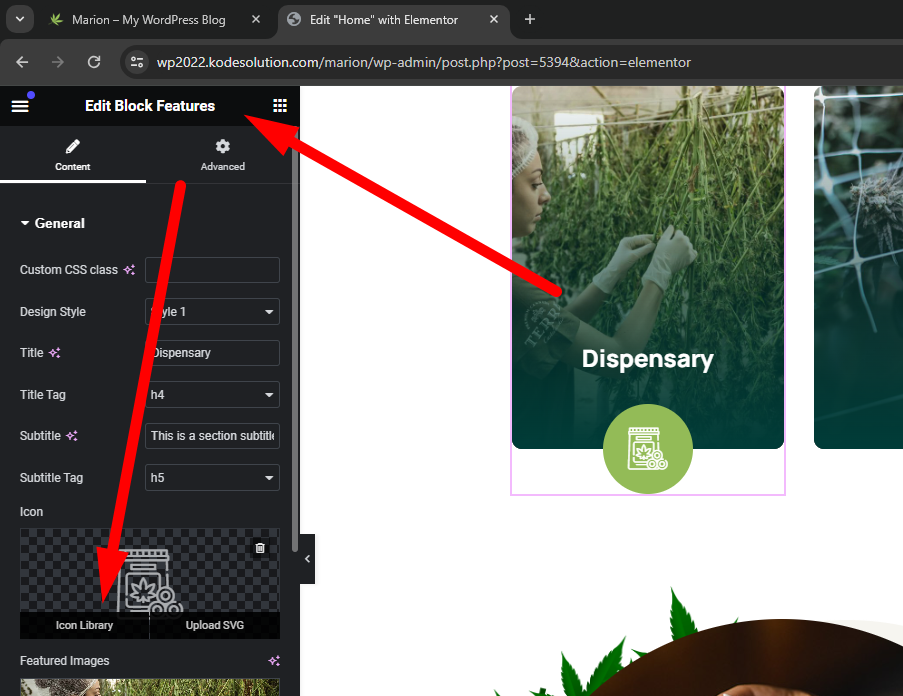Open a new browser tab
The height and width of the screenshot is (696, 903).
click(530, 20)
